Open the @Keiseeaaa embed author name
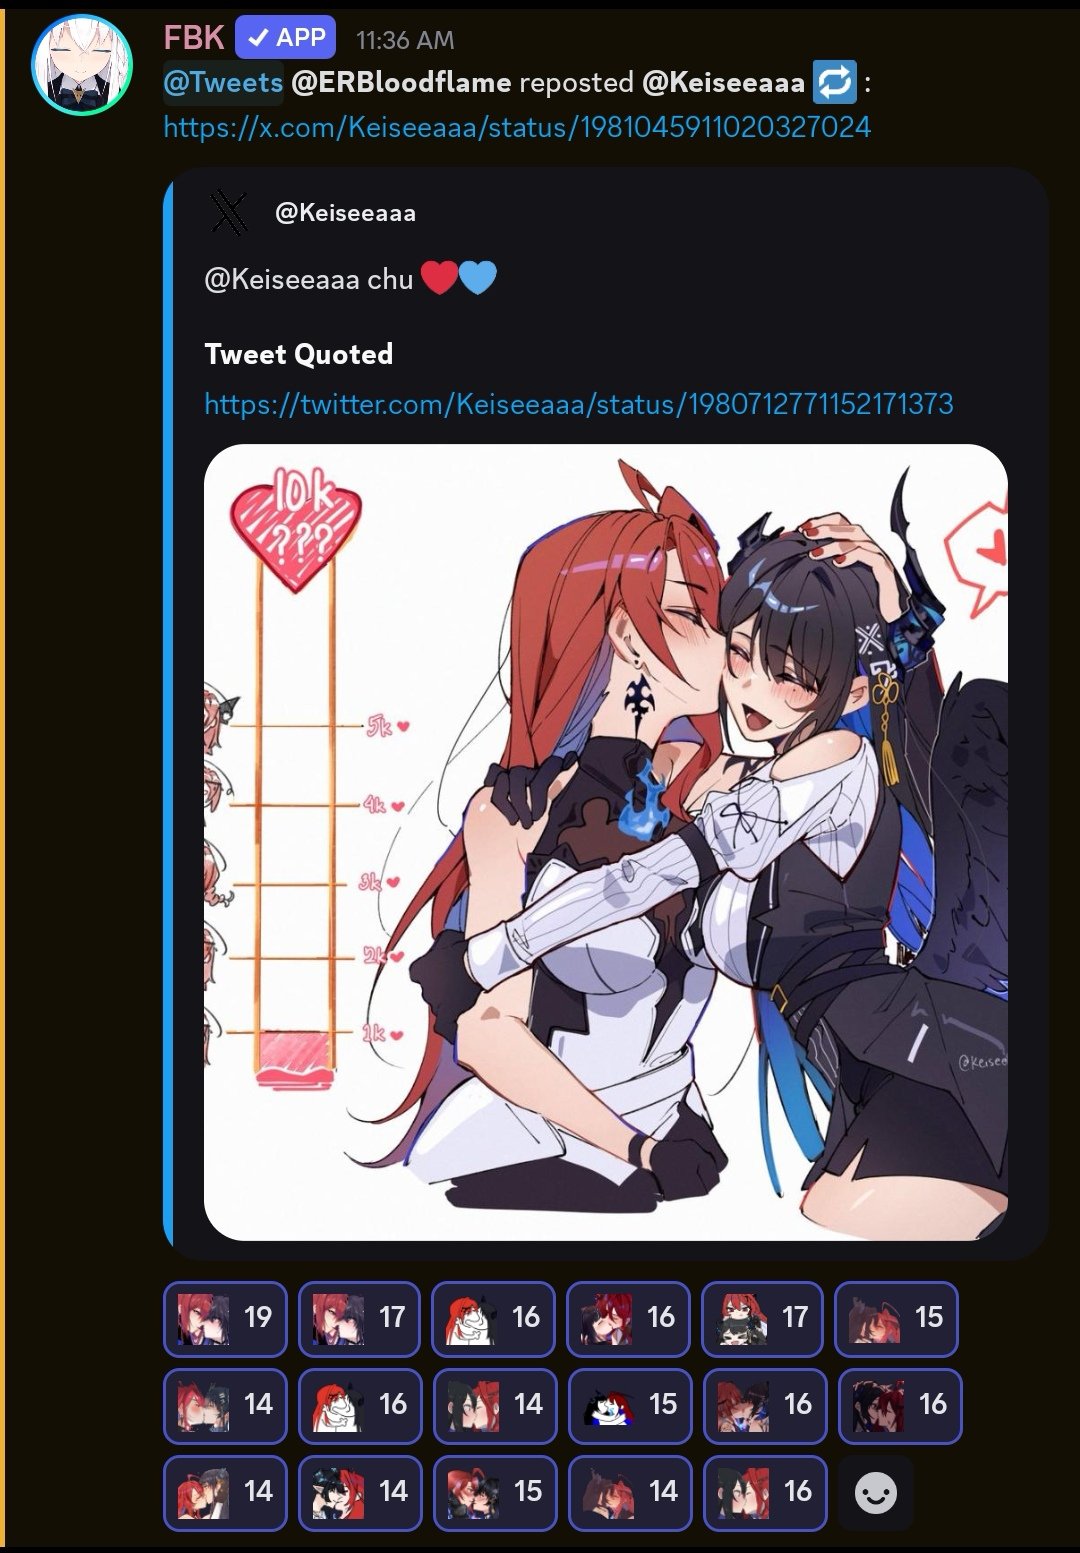The width and height of the screenshot is (1080, 1553). point(345,213)
